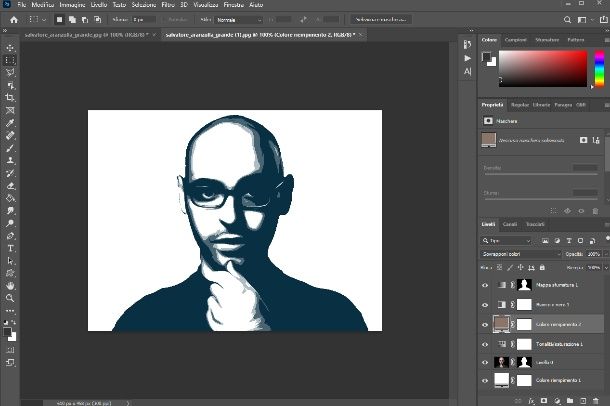Image resolution: width=610 pixels, height=406 pixels.
Task: Toggle visibility of Bianco e nero 1 layer
Action: pyautogui.click(x=486, y=305)
